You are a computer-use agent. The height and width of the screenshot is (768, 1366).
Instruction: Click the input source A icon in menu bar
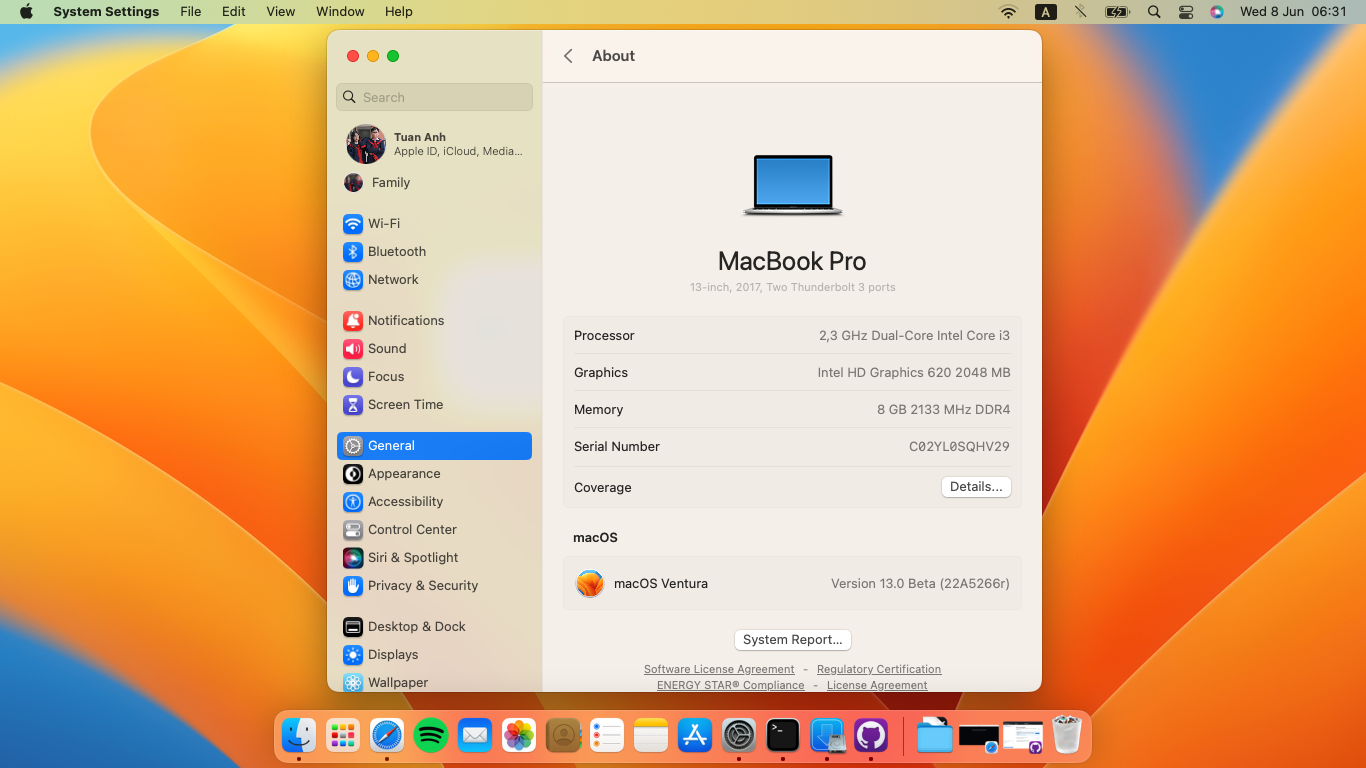click(1045, 12)
